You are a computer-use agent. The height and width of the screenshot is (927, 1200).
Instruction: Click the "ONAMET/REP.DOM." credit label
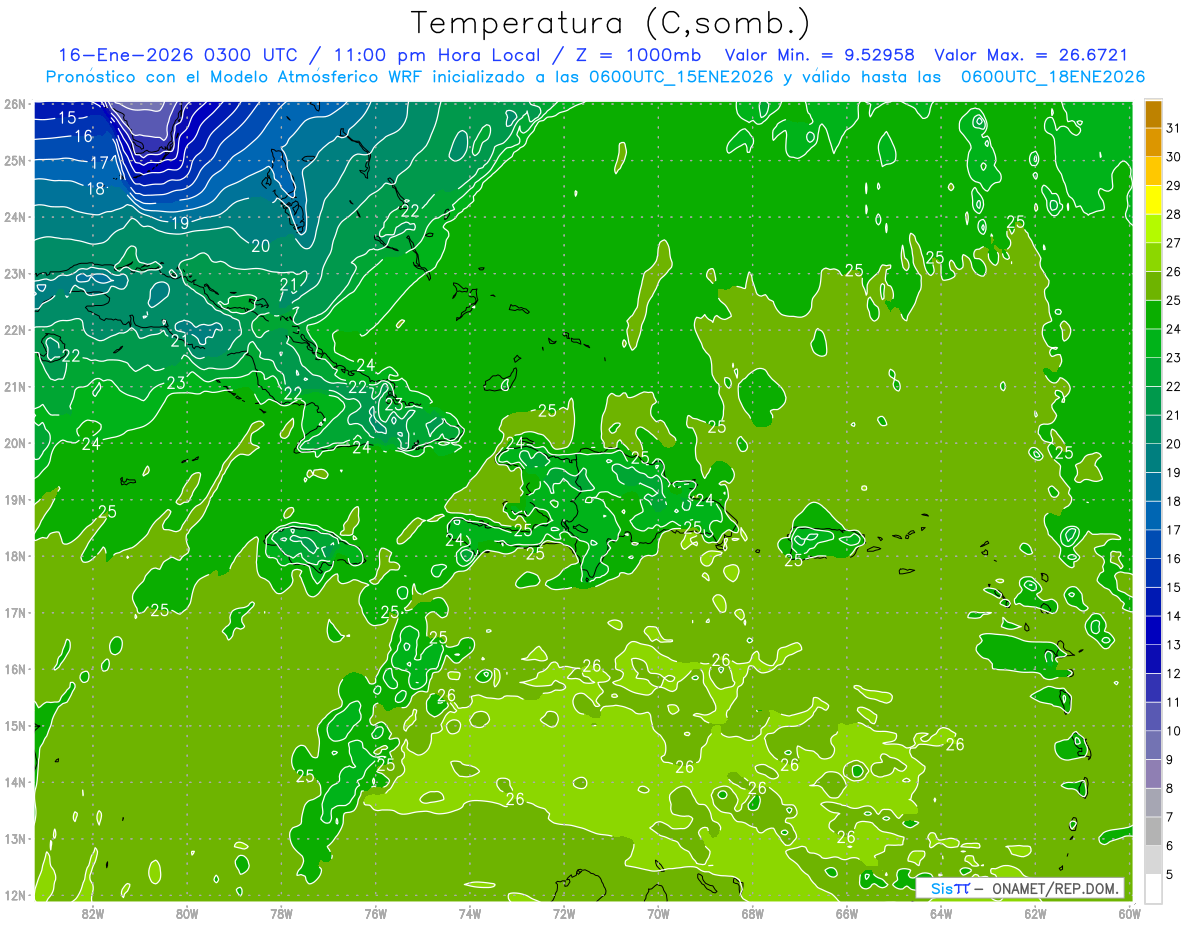point(1053,888)
